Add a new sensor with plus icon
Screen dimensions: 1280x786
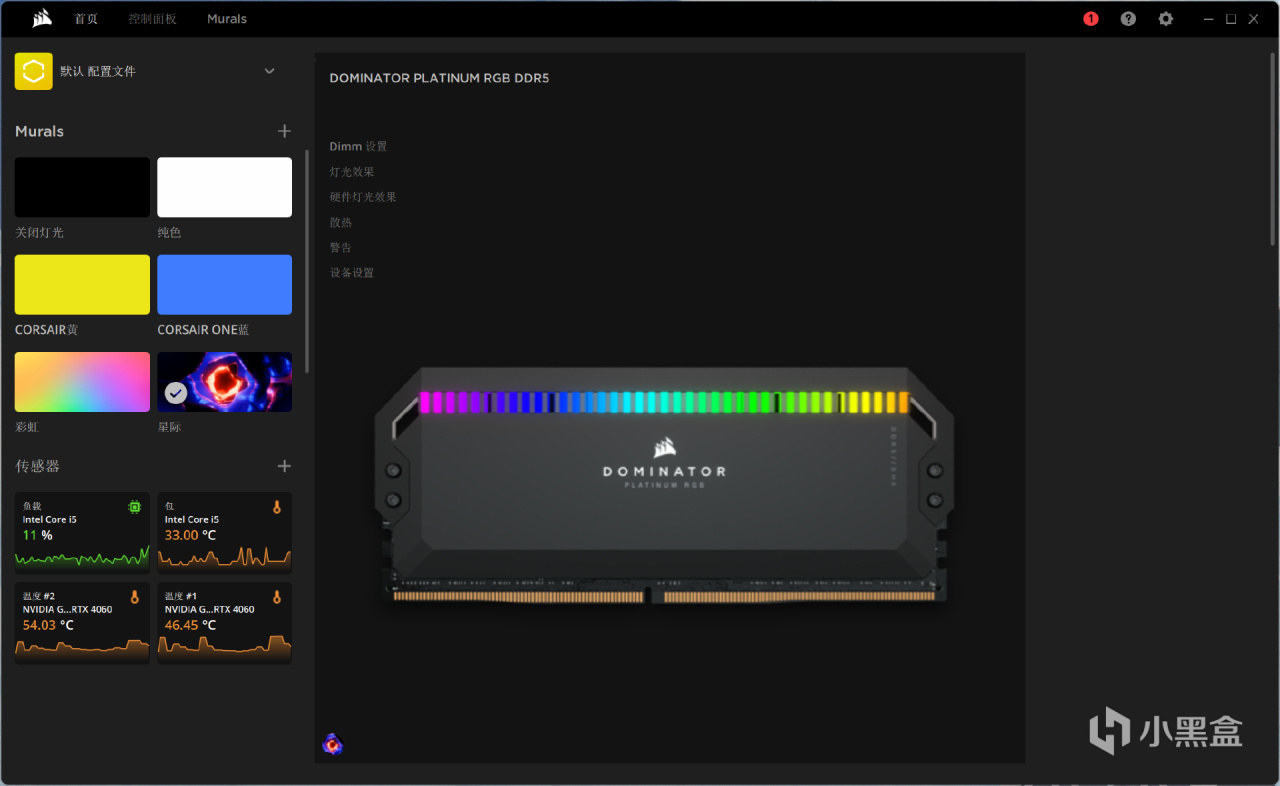[x=284, y=466]
